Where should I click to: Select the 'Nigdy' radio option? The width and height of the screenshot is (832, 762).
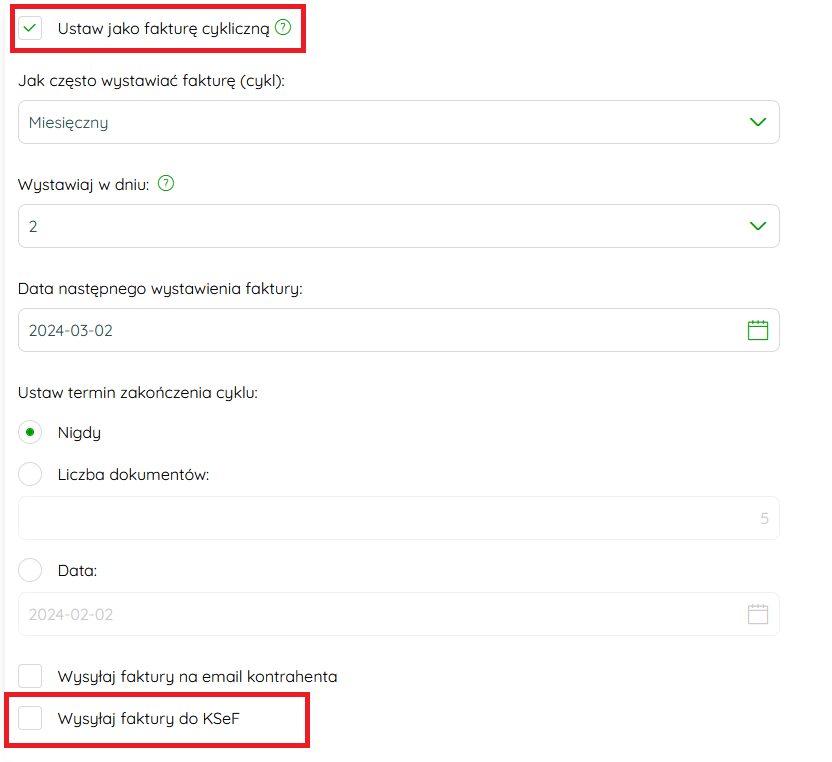click(x=30, y=432)
